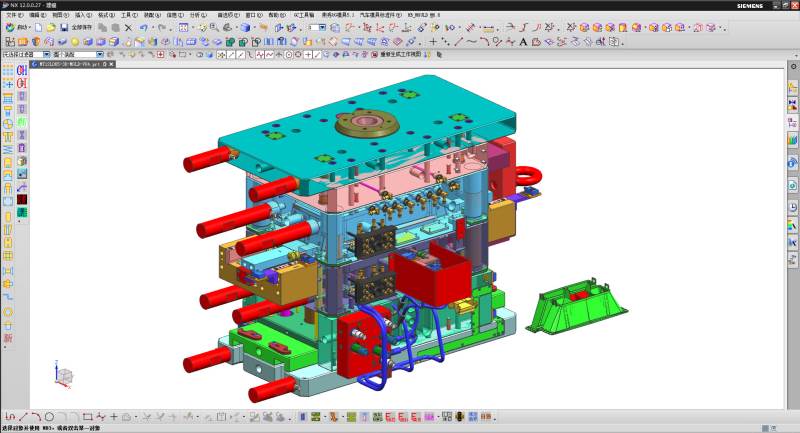Select the Line sketch tool in bottom toolbar

tap(23, 416)
